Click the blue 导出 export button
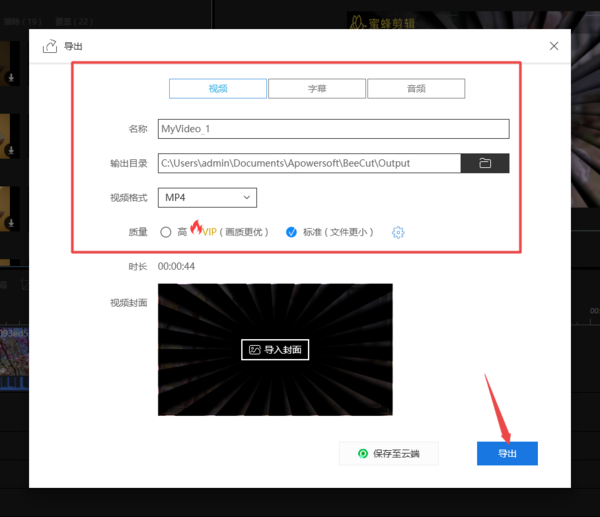This screenshot has width=600, height=517. [507, 453]
